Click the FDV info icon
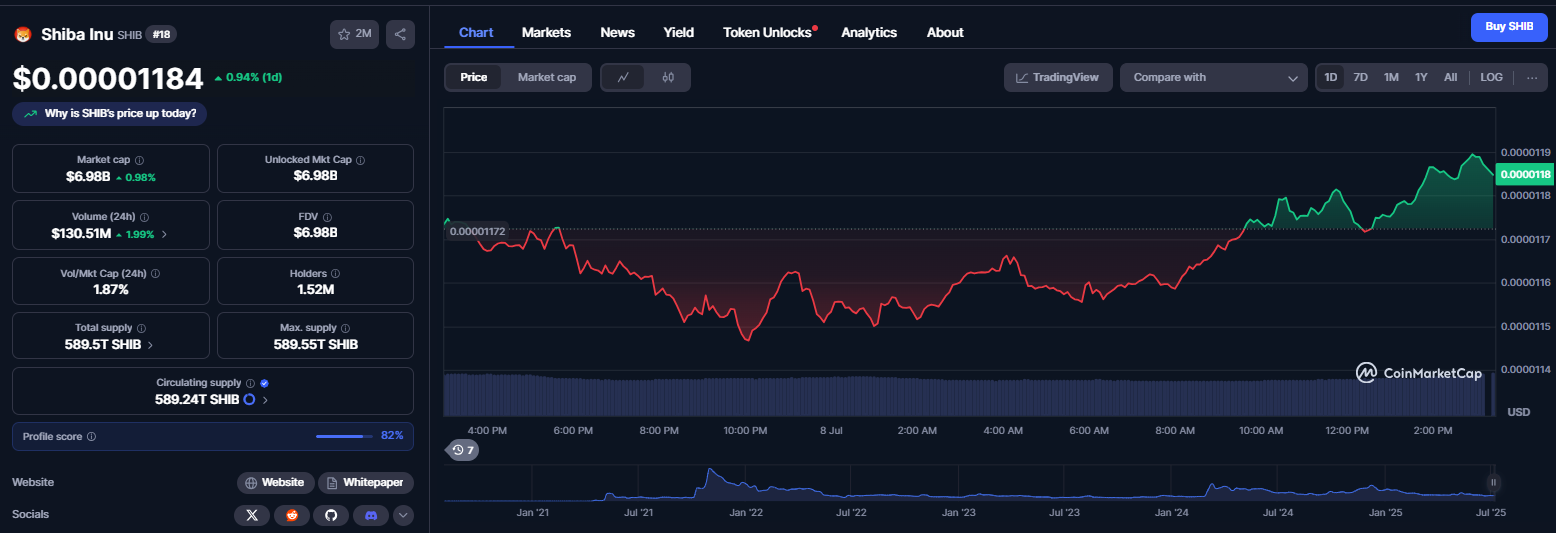 click(x=328, y=217)
